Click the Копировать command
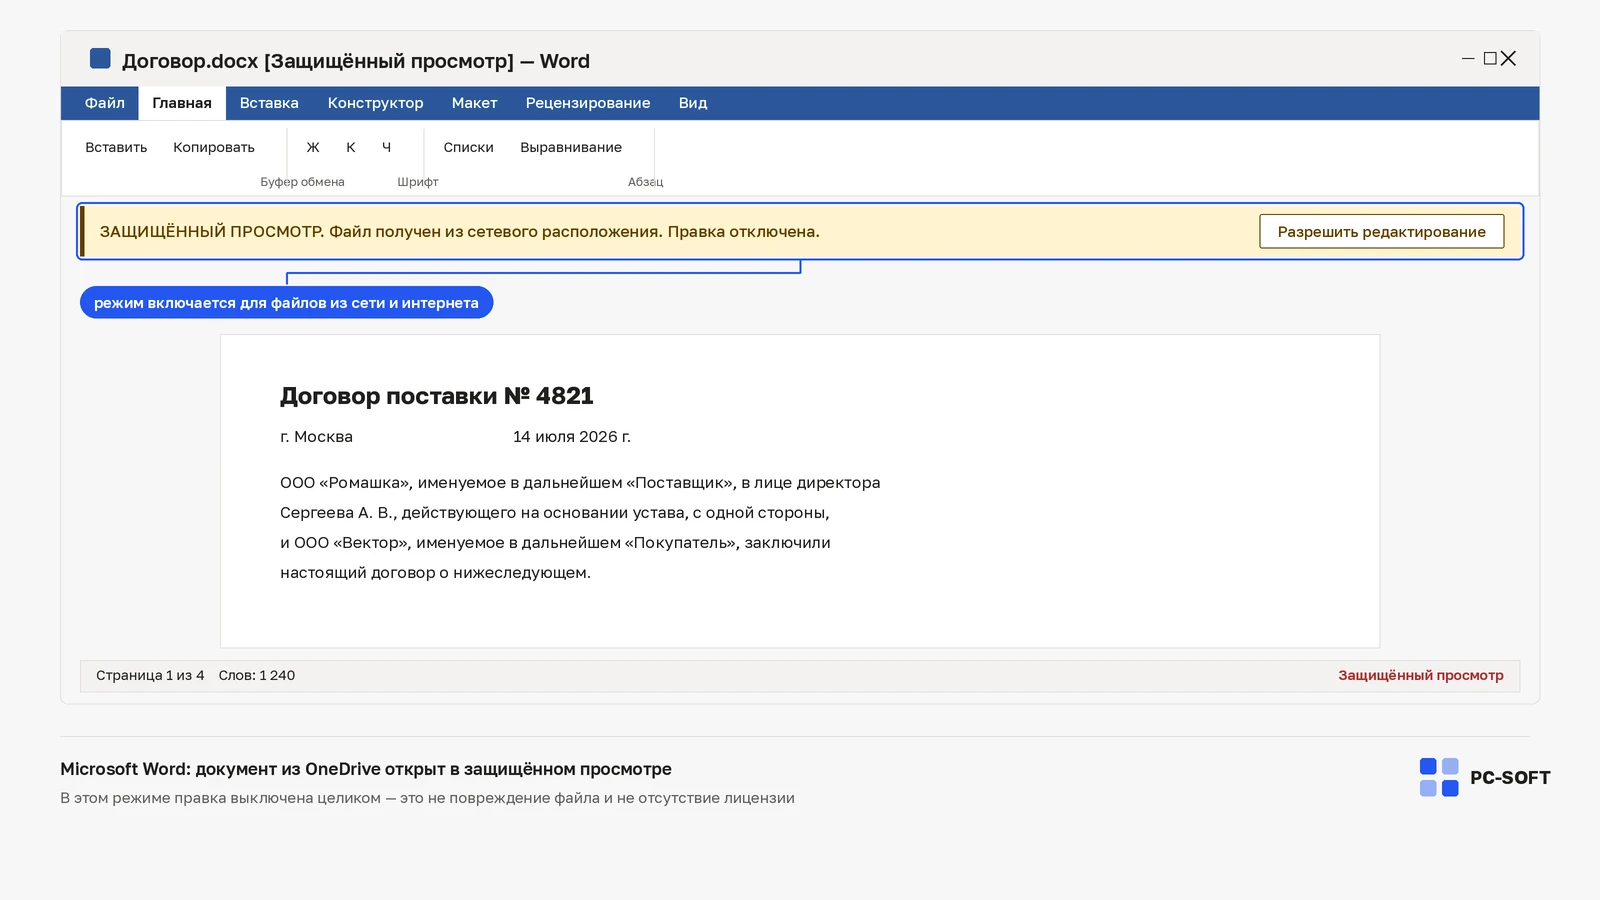1600x900 pixels. point(214,147)
